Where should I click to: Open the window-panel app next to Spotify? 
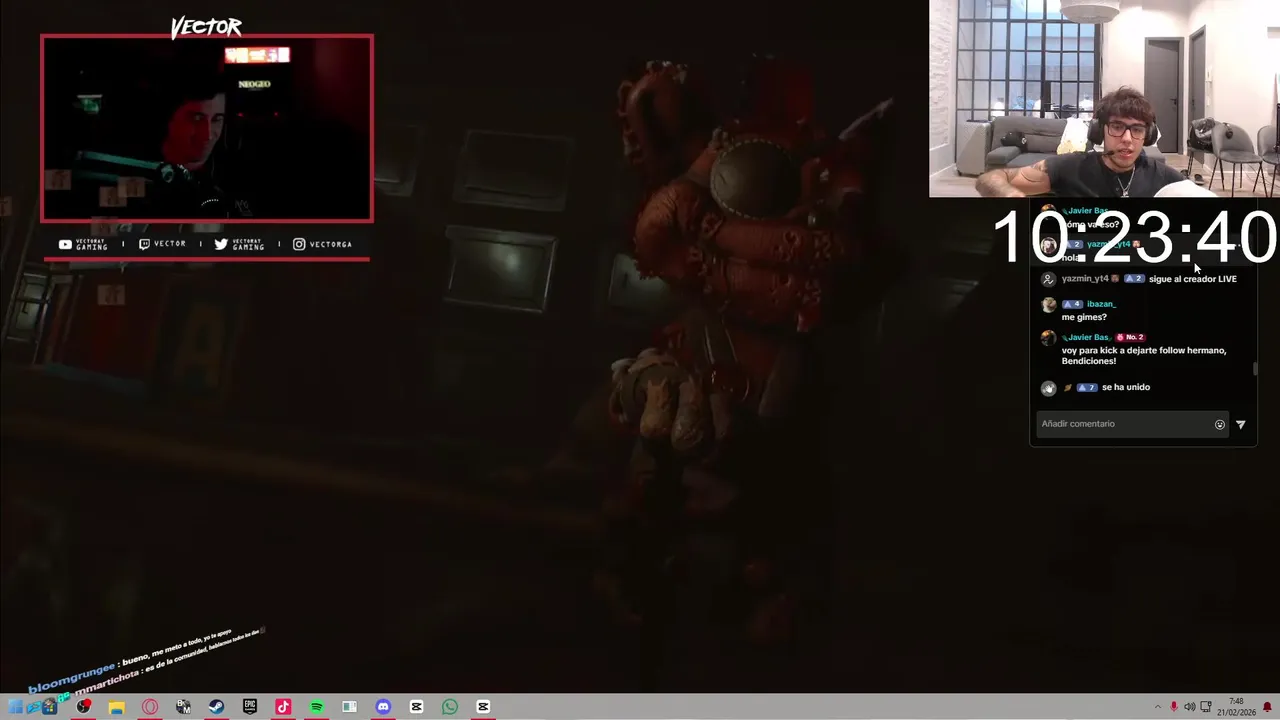(349, 707)
